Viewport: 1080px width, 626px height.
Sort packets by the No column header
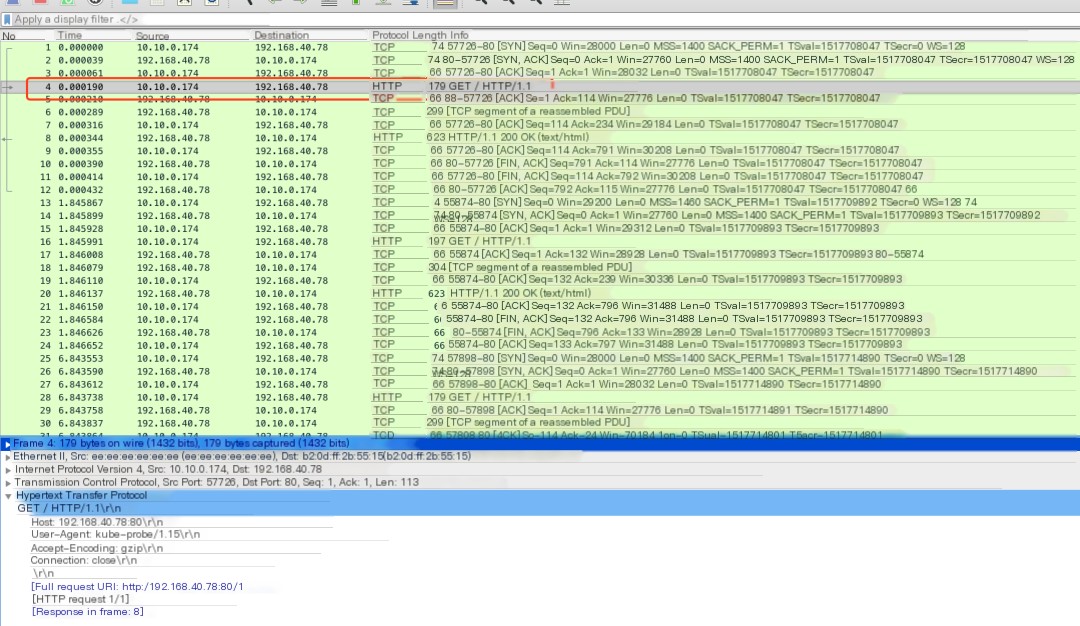(9, 36)
